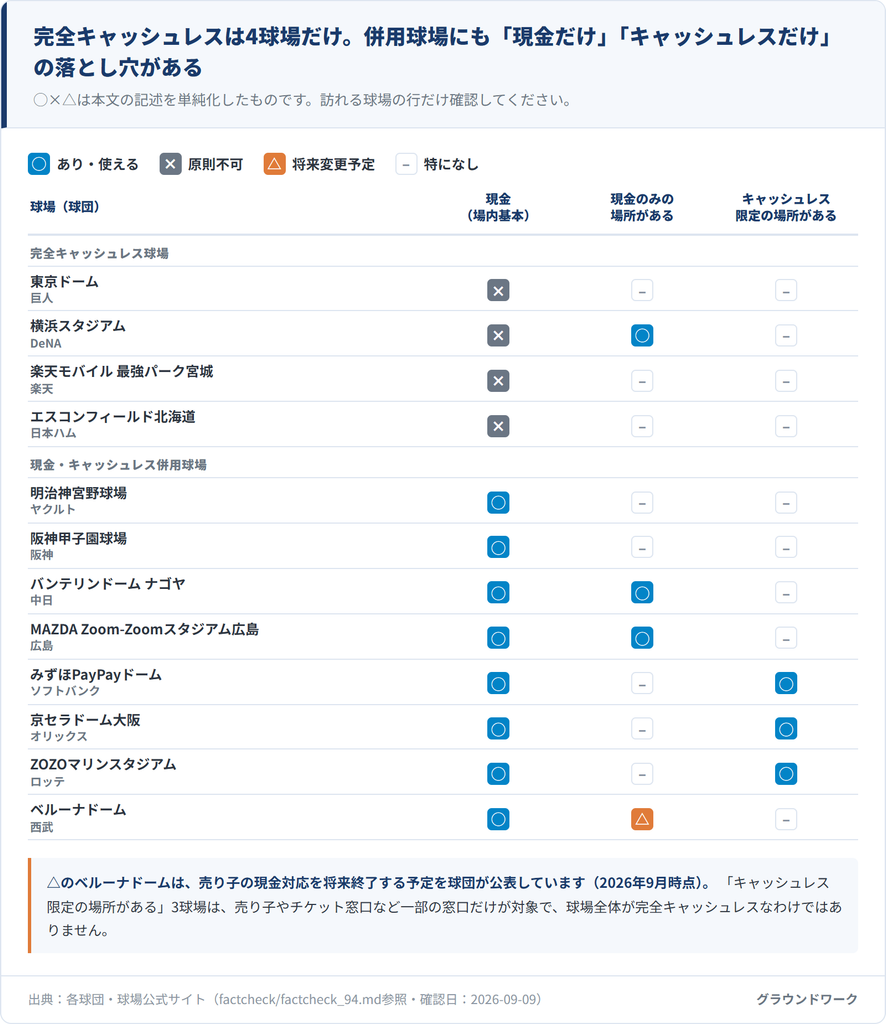Click the 現金のみ circle for バンテリンドーム ナゴヤ

click(642, 593)
